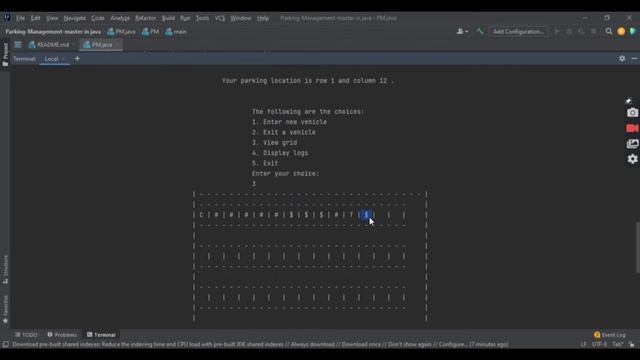Click PM.java breadcrumb in navigation bar
Image resolution: width=640 pixels, height=360 pixels.
pyautogui.click(x=121, y=31)
